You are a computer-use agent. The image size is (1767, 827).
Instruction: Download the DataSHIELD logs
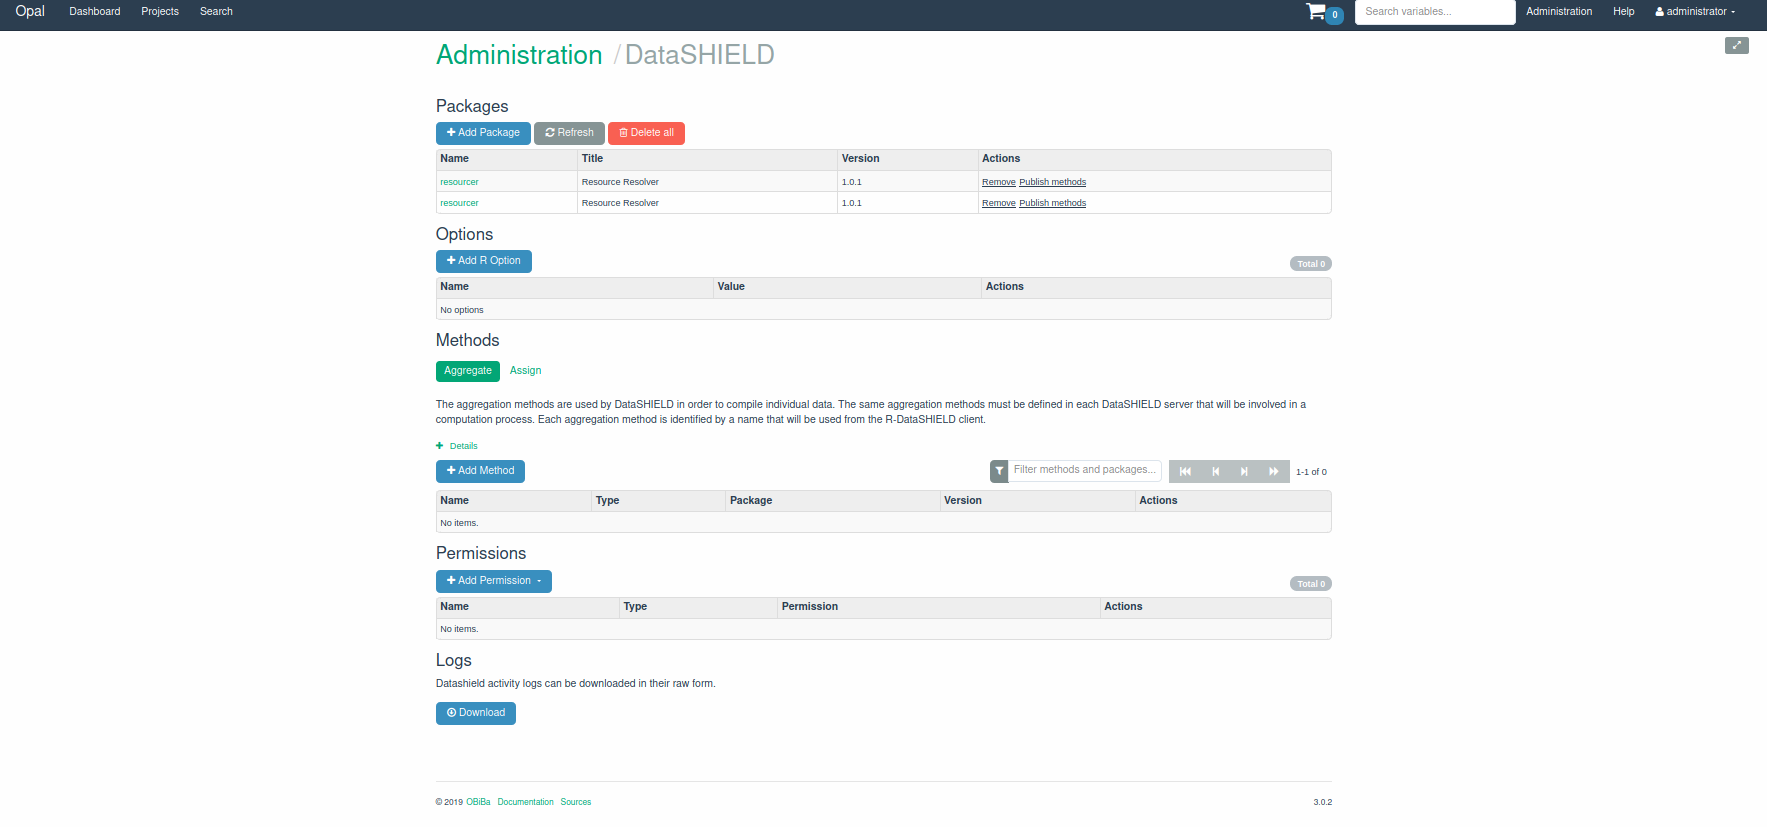[x=476, y=713]
